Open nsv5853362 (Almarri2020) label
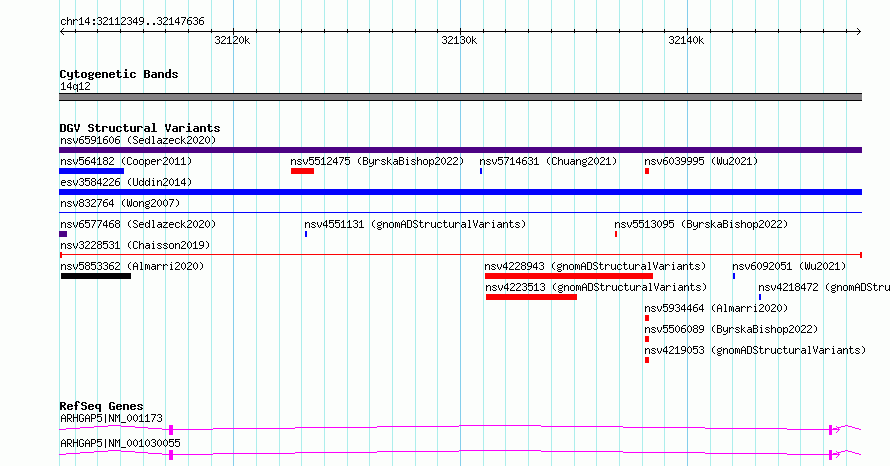 tap(132, 266)
